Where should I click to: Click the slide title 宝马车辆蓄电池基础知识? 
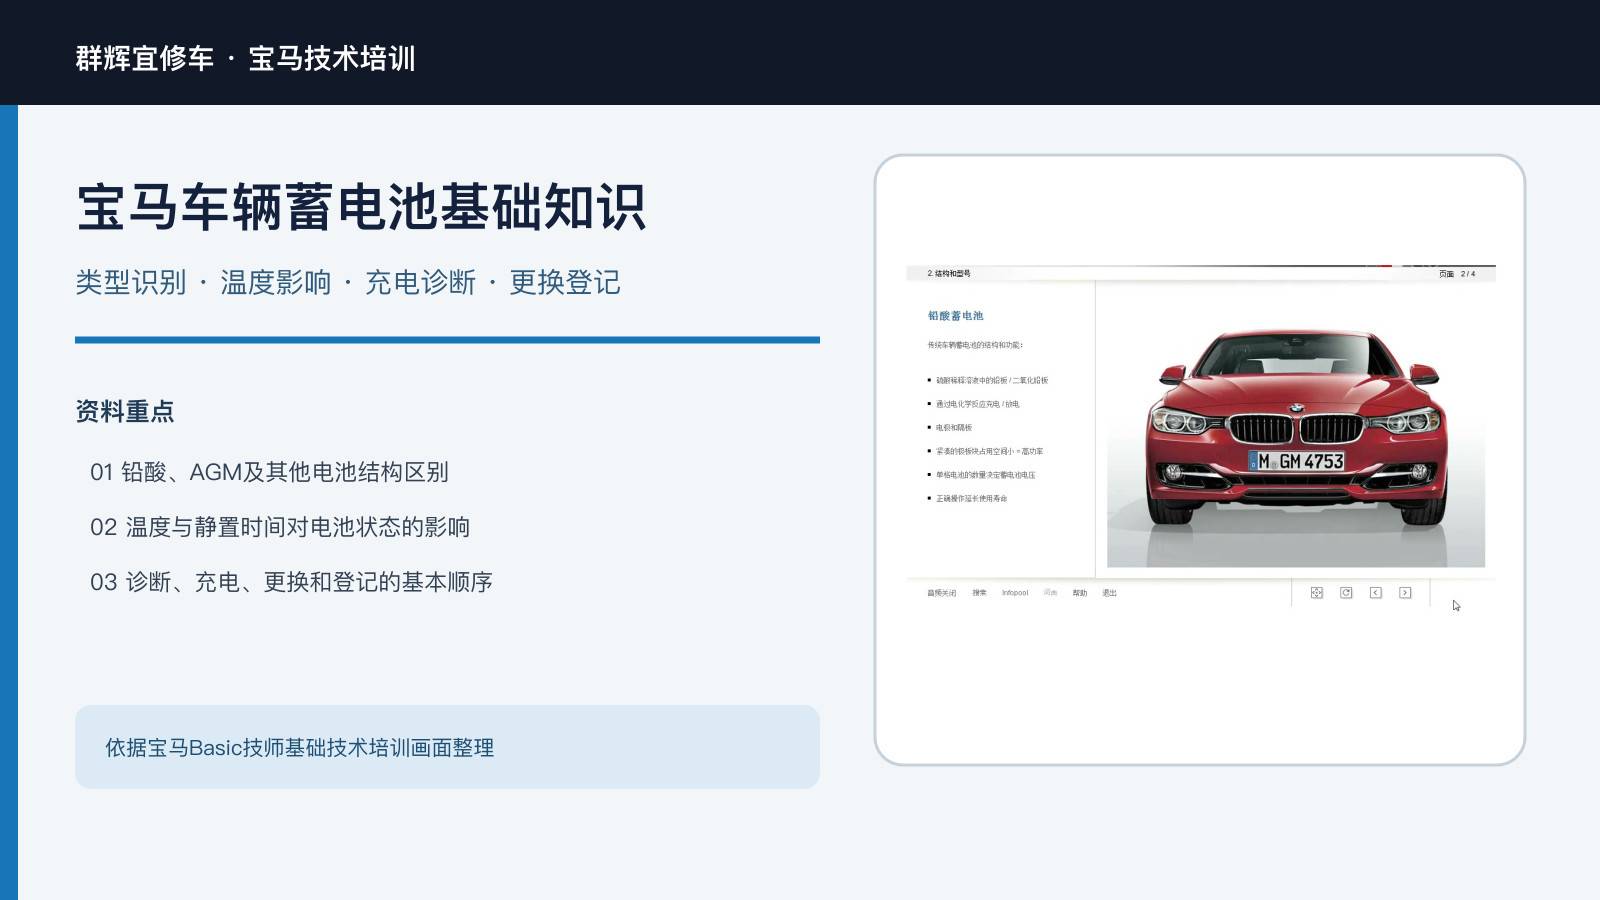coord(361,207)
